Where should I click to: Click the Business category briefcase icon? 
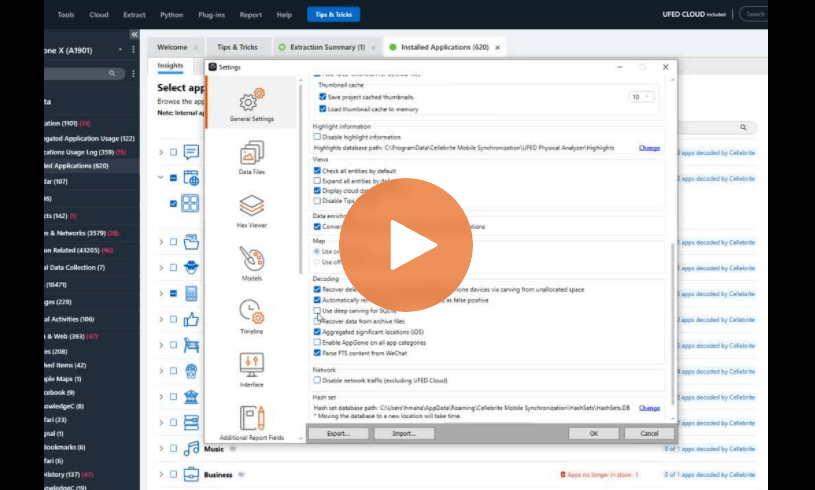[191, 474]
